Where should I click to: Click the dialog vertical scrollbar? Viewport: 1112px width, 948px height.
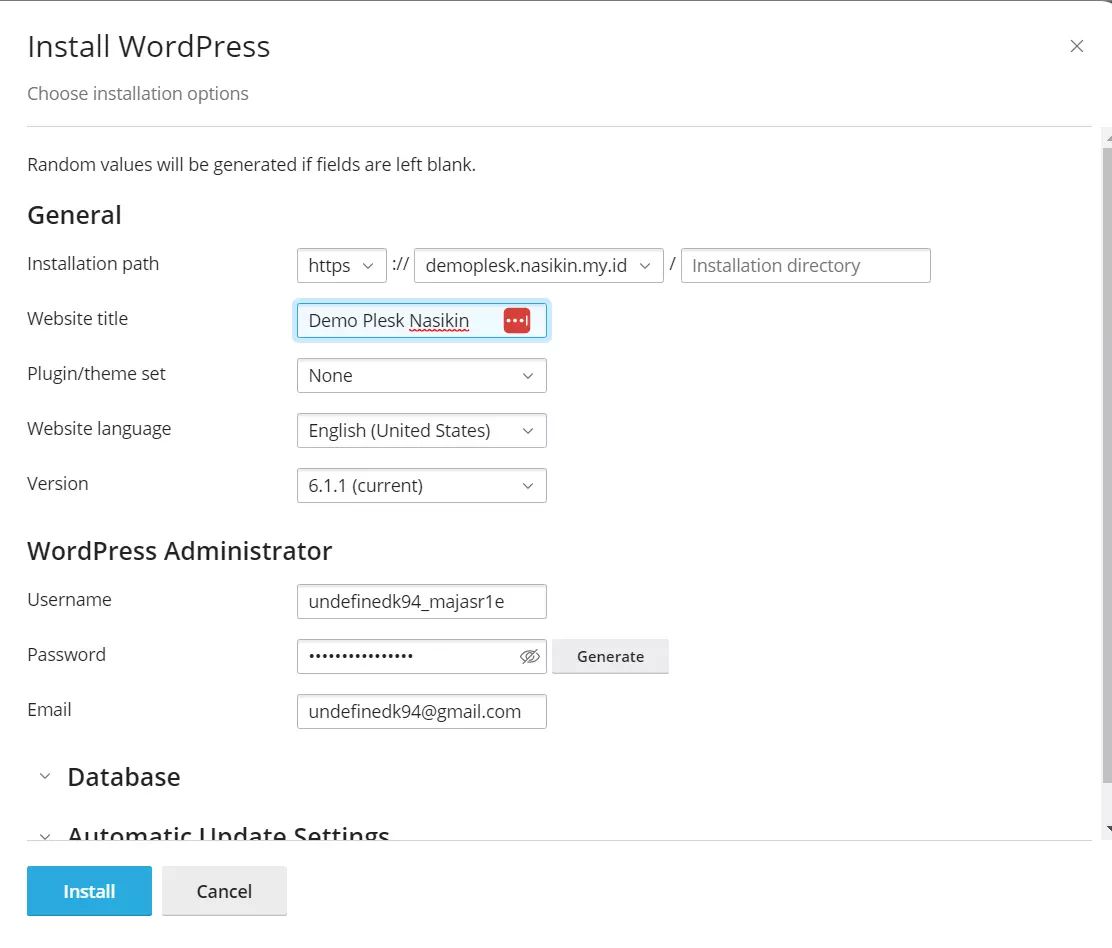(x=1107, y=464)
